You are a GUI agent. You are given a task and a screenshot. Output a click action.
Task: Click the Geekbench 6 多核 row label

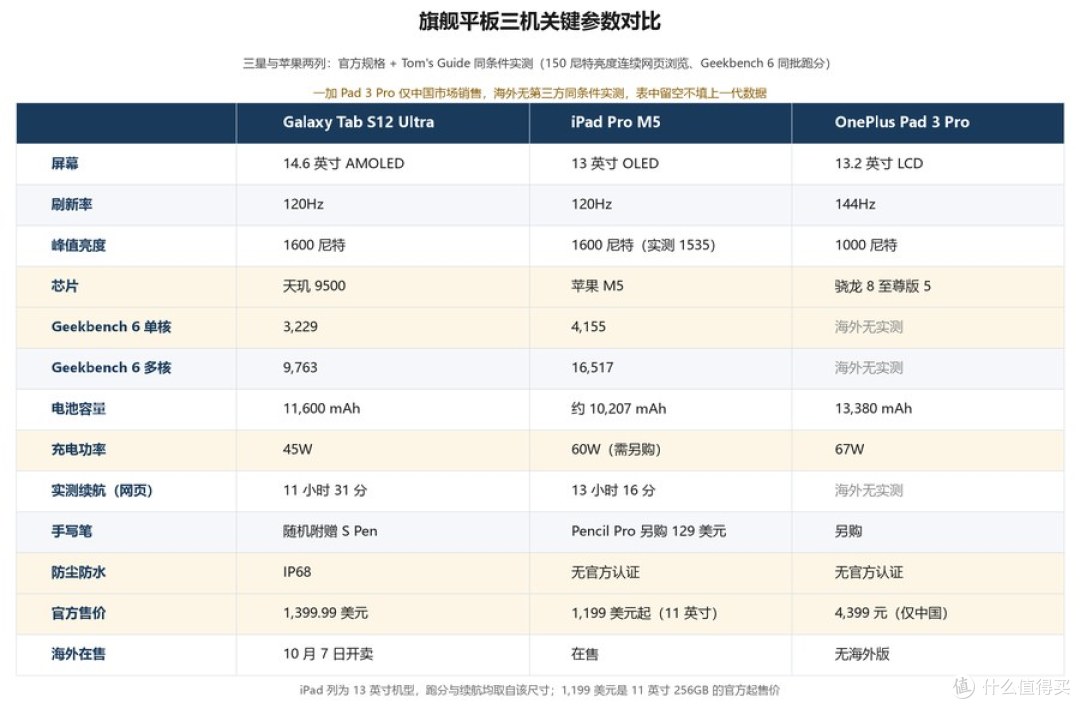(111, 368)
